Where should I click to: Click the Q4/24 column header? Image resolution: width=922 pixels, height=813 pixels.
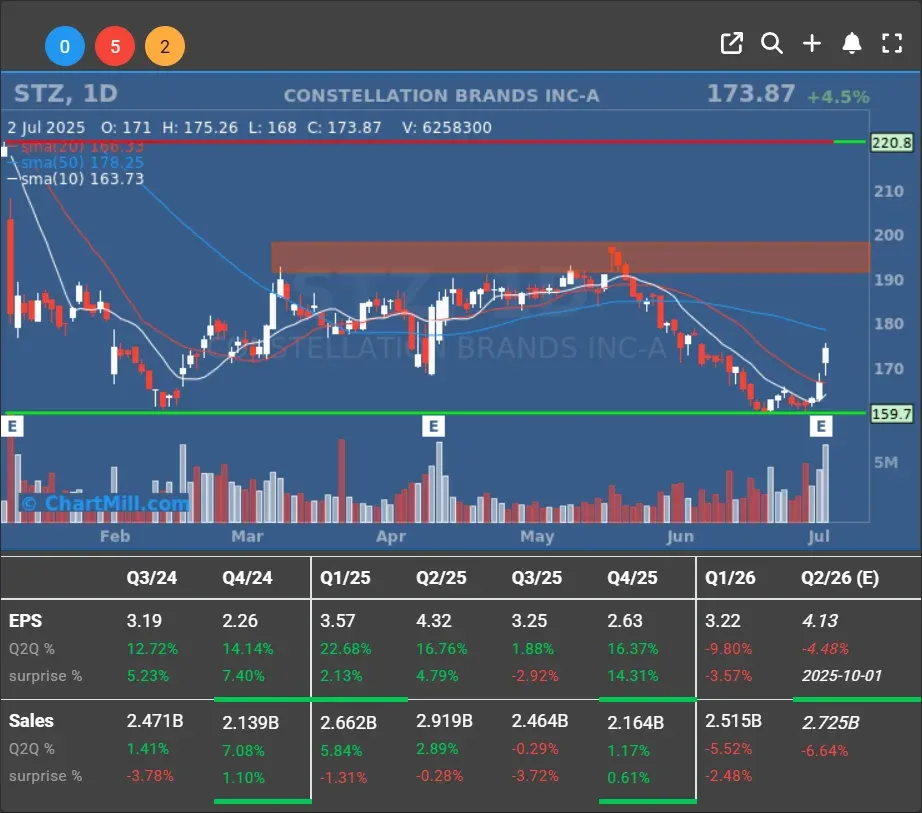[x=248, y=578]
